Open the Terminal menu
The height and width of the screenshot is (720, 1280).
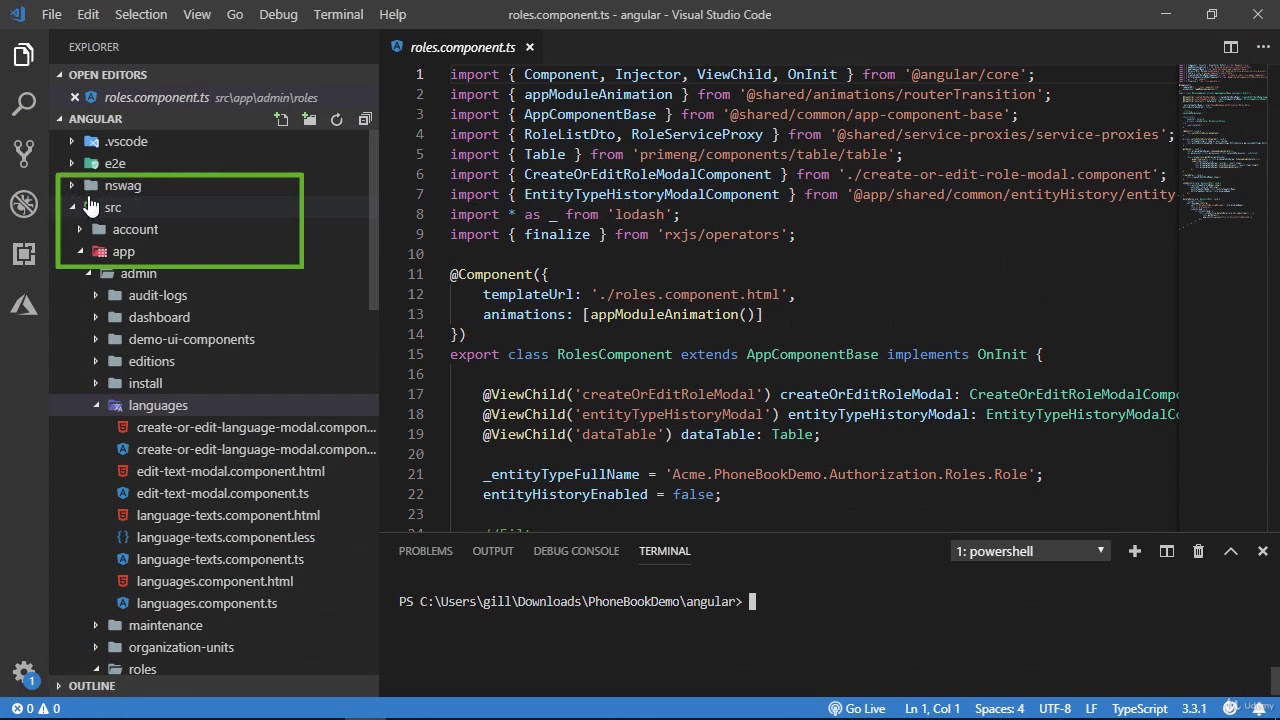coord(338,14)
